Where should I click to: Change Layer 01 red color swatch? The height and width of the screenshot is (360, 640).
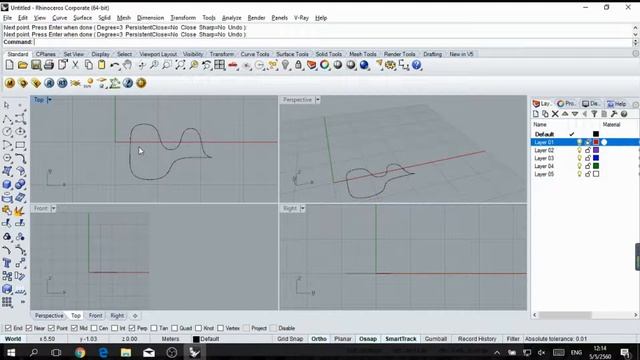(596, 142)
